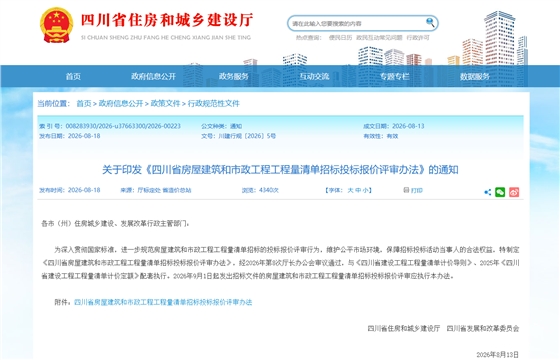Click the 行政许可 hot search link
The width and height of the screenshot is (560, 360).
(418, 38)
